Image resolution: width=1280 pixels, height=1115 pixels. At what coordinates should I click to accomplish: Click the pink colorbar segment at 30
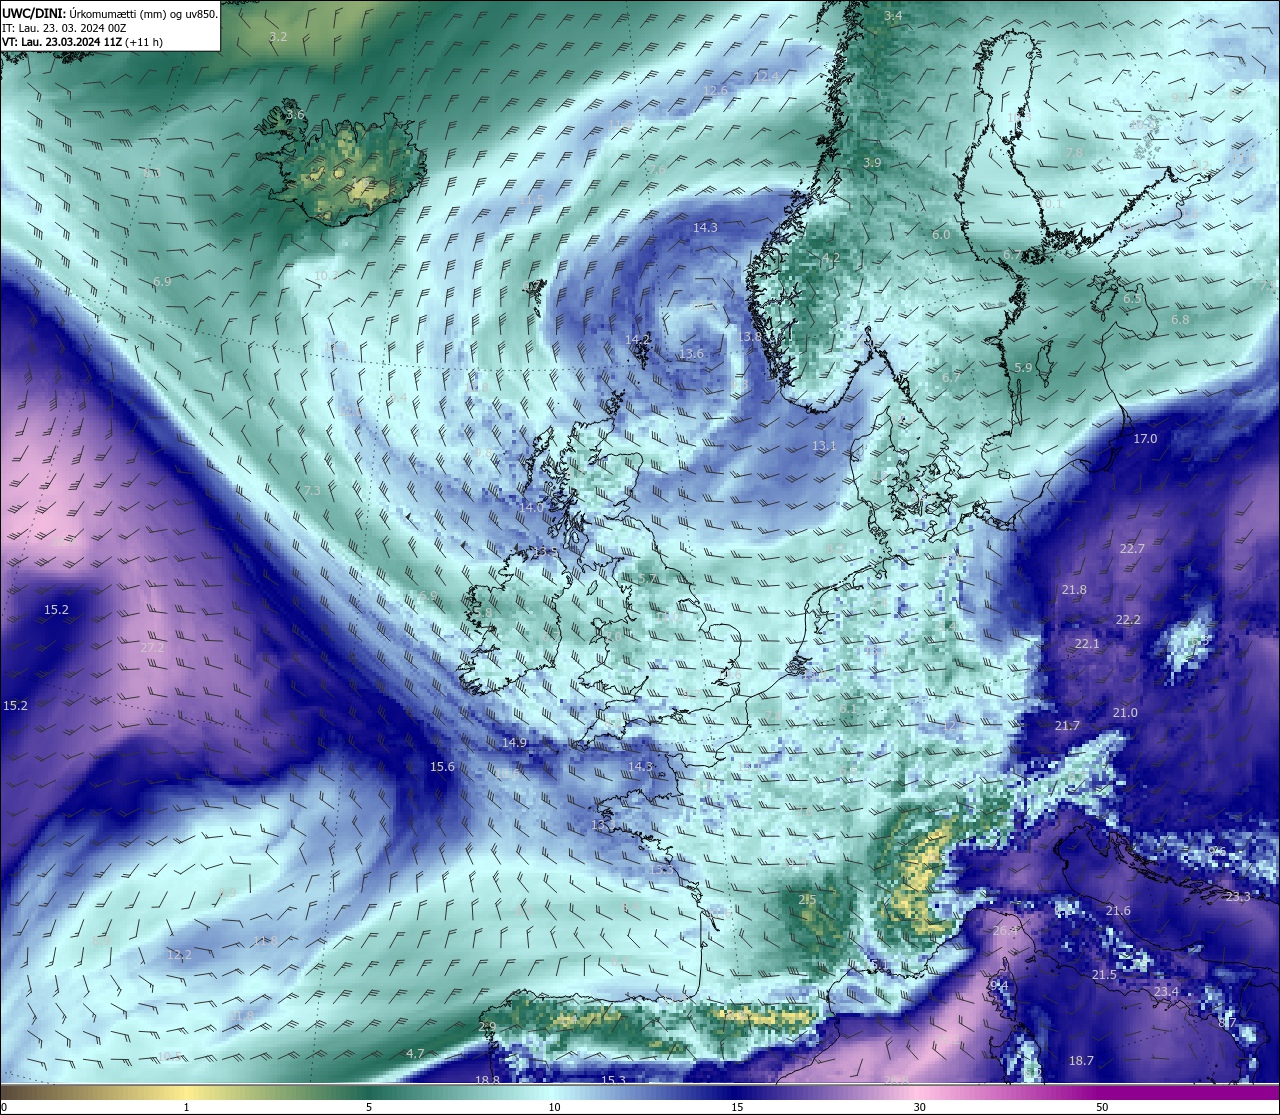(x=919, y=1092)
